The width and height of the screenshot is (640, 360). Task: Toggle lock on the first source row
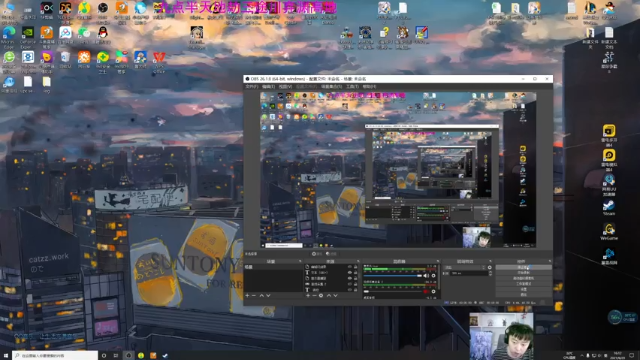pos(356,267)
